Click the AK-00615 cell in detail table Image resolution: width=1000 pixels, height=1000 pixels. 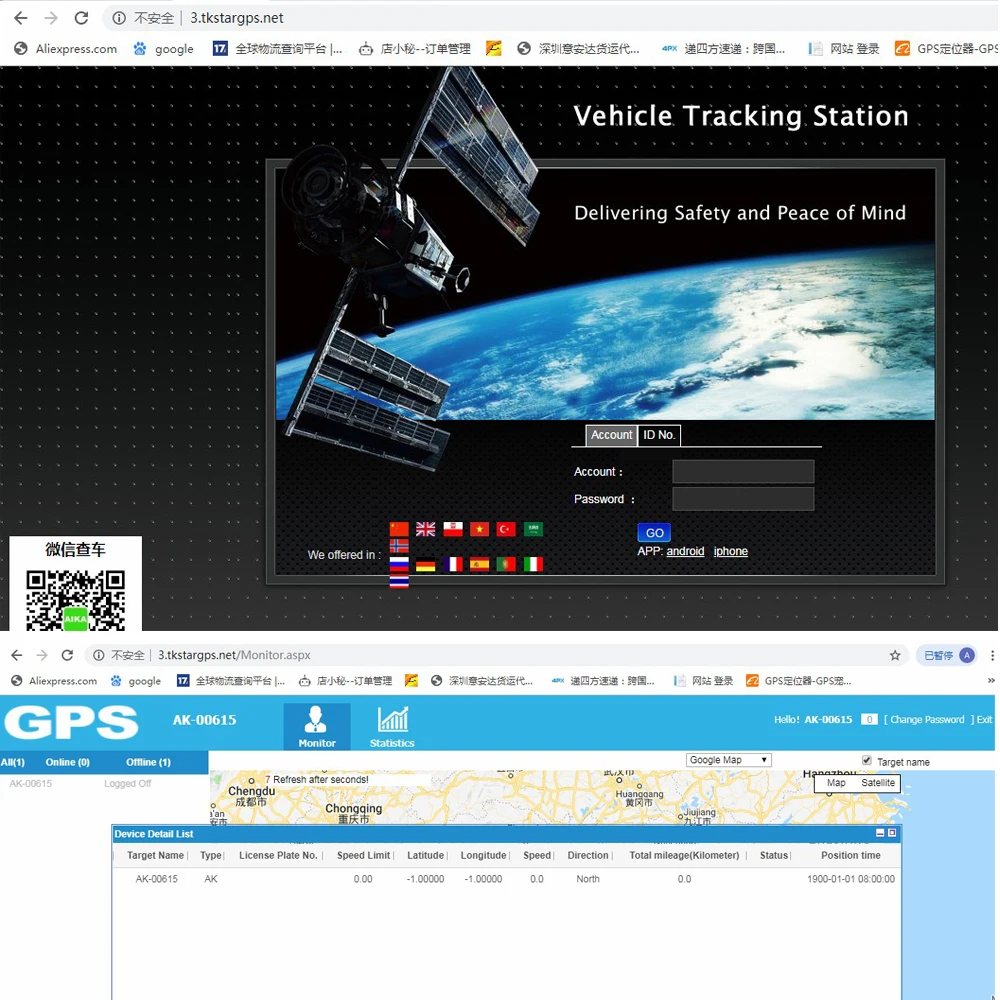(156, 879)
